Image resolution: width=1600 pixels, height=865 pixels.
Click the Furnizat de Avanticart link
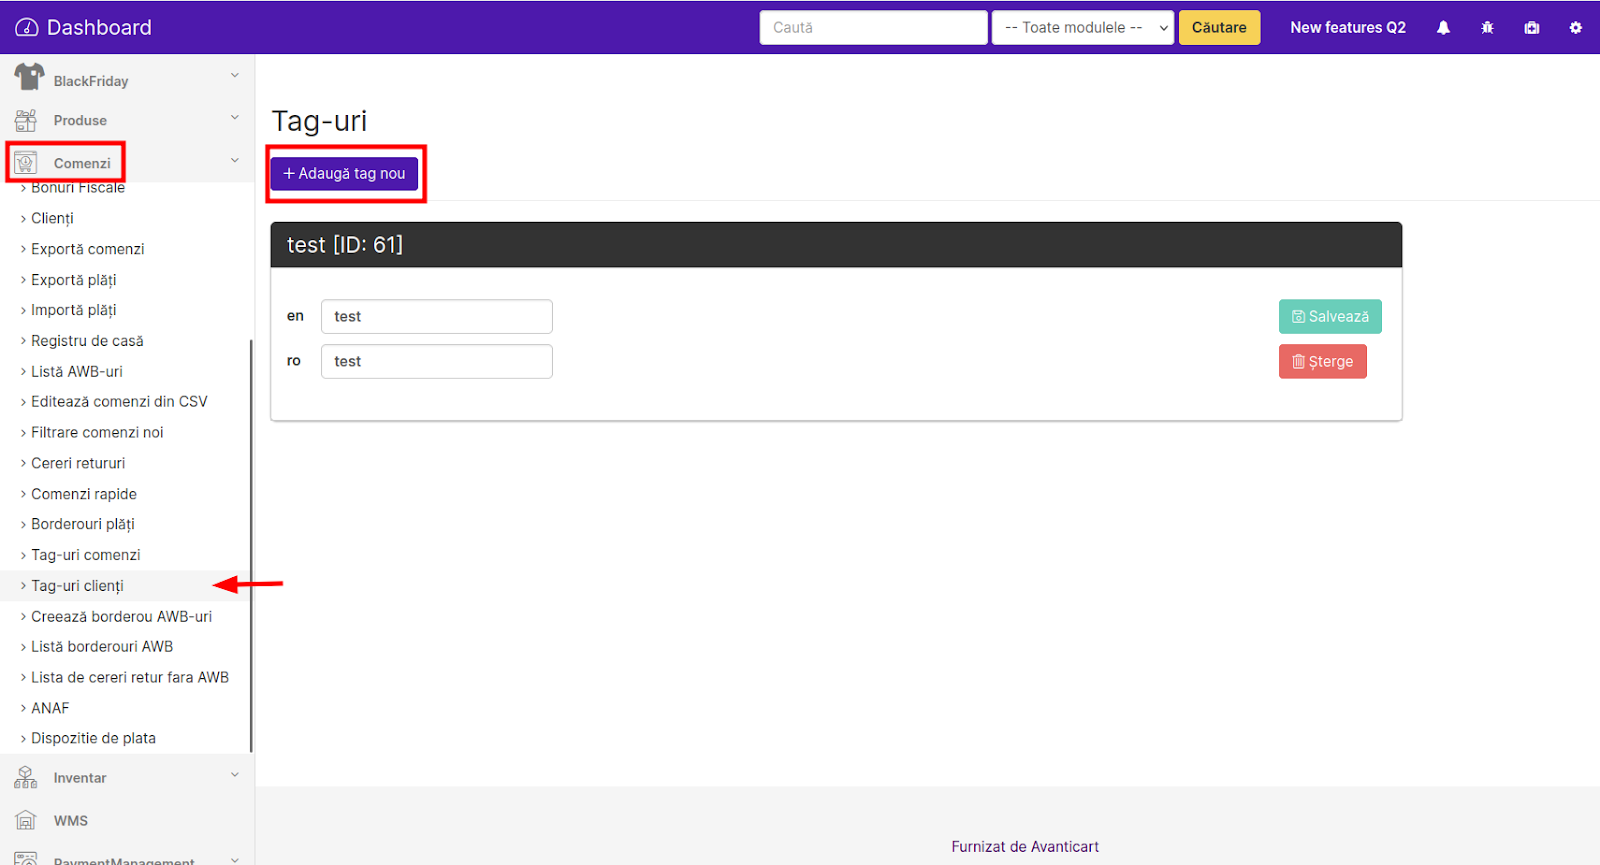1024,846
